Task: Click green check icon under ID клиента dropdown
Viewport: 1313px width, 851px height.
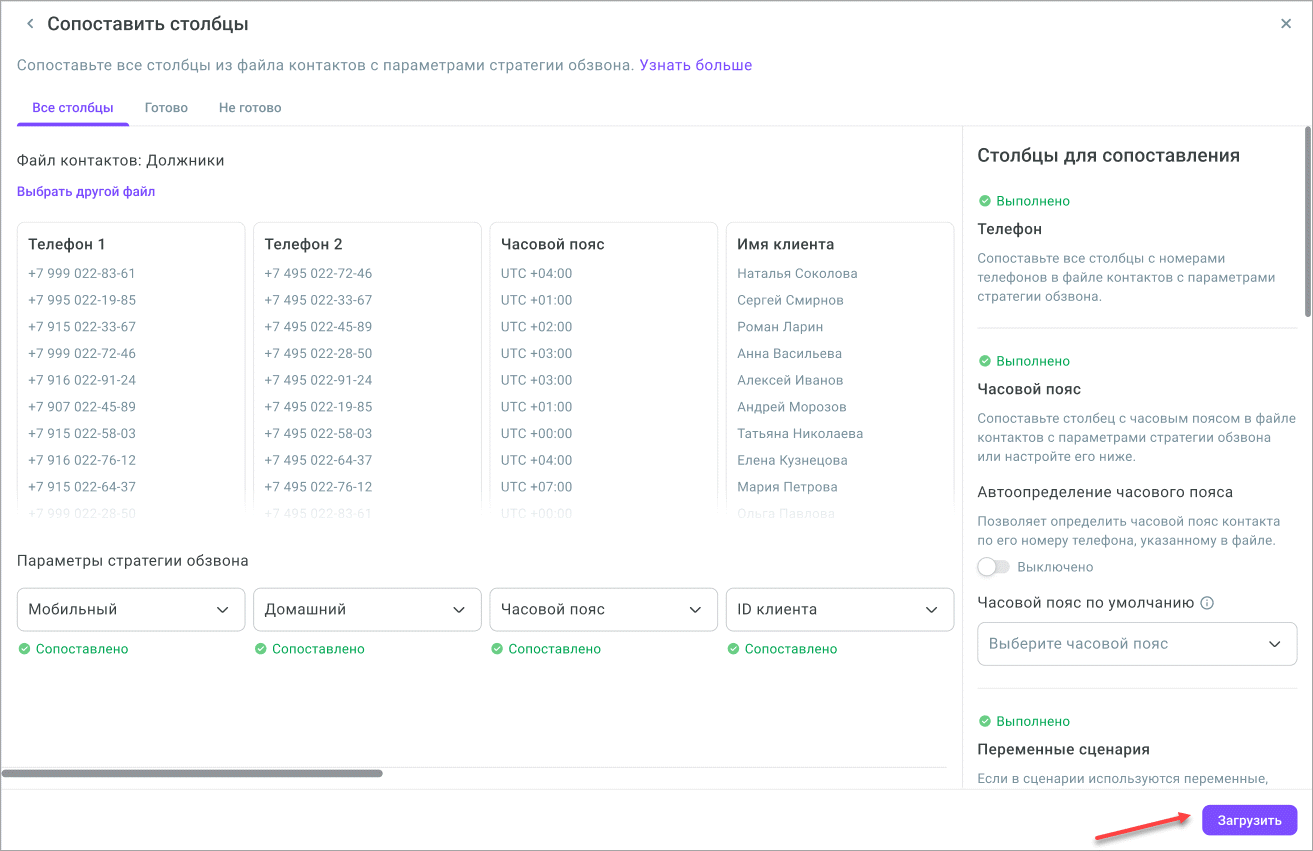Action: pyautogui.click(x=733, y=649)
